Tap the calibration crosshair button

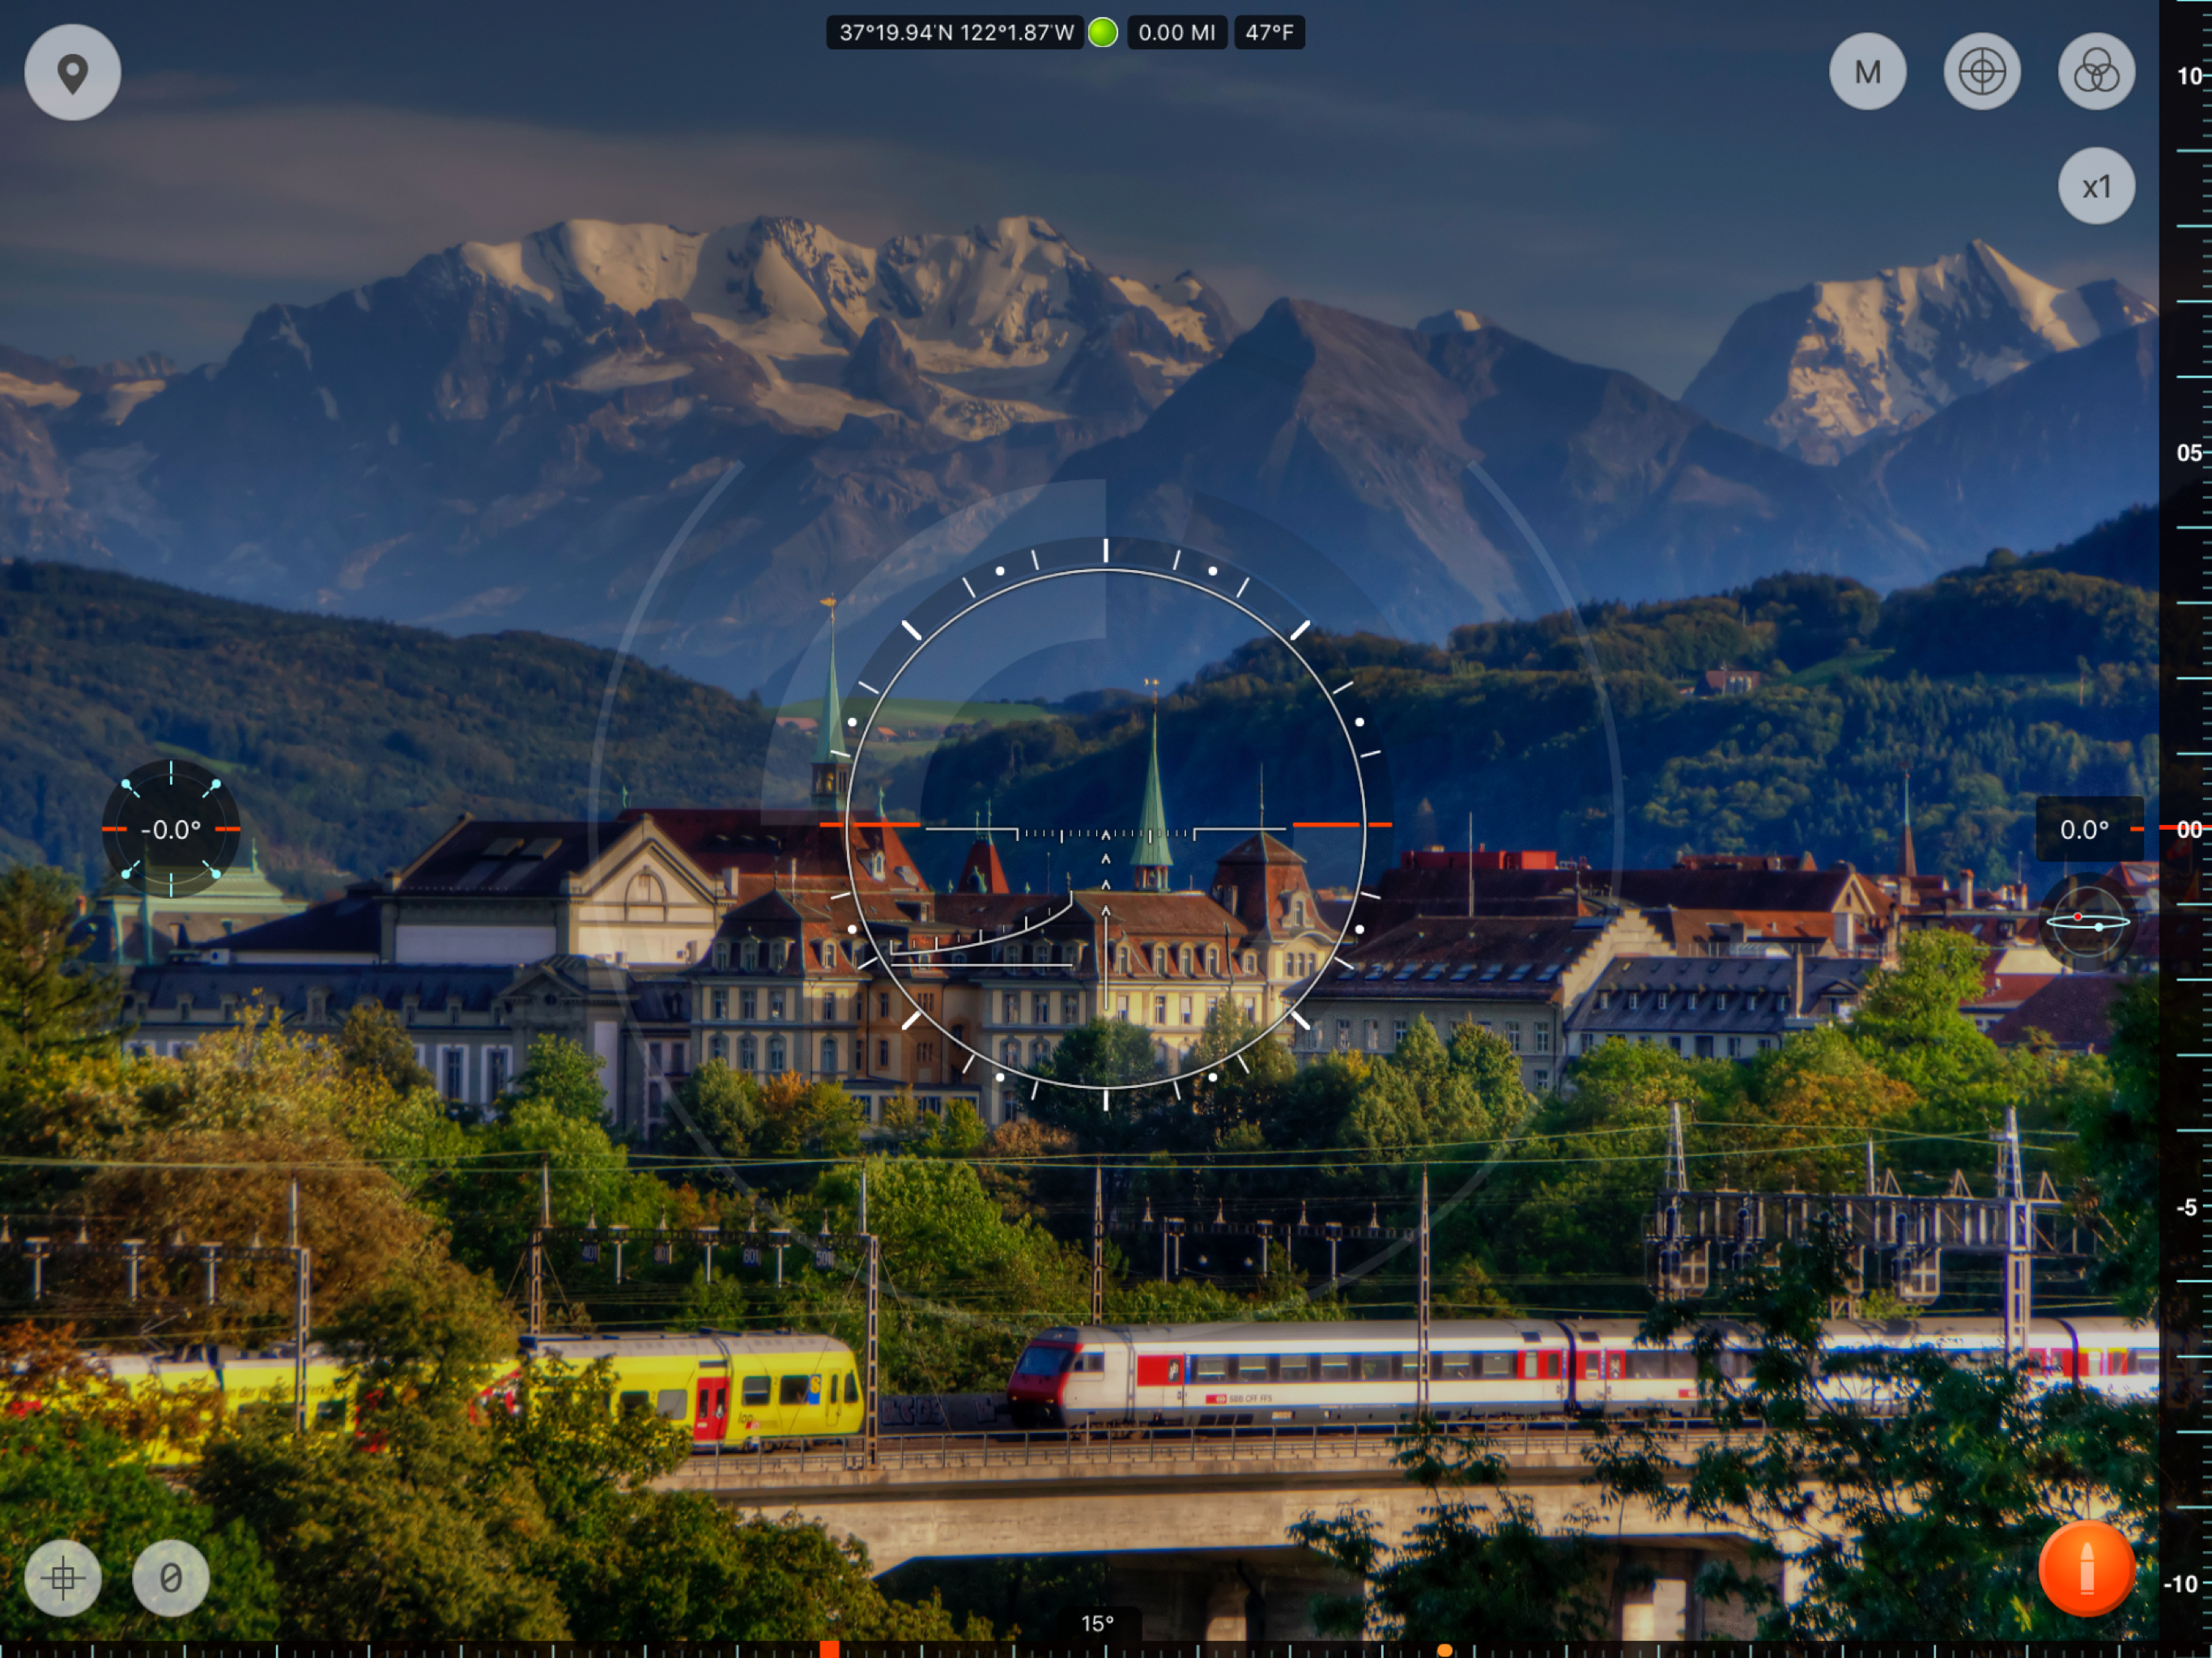click(62, 1578)
